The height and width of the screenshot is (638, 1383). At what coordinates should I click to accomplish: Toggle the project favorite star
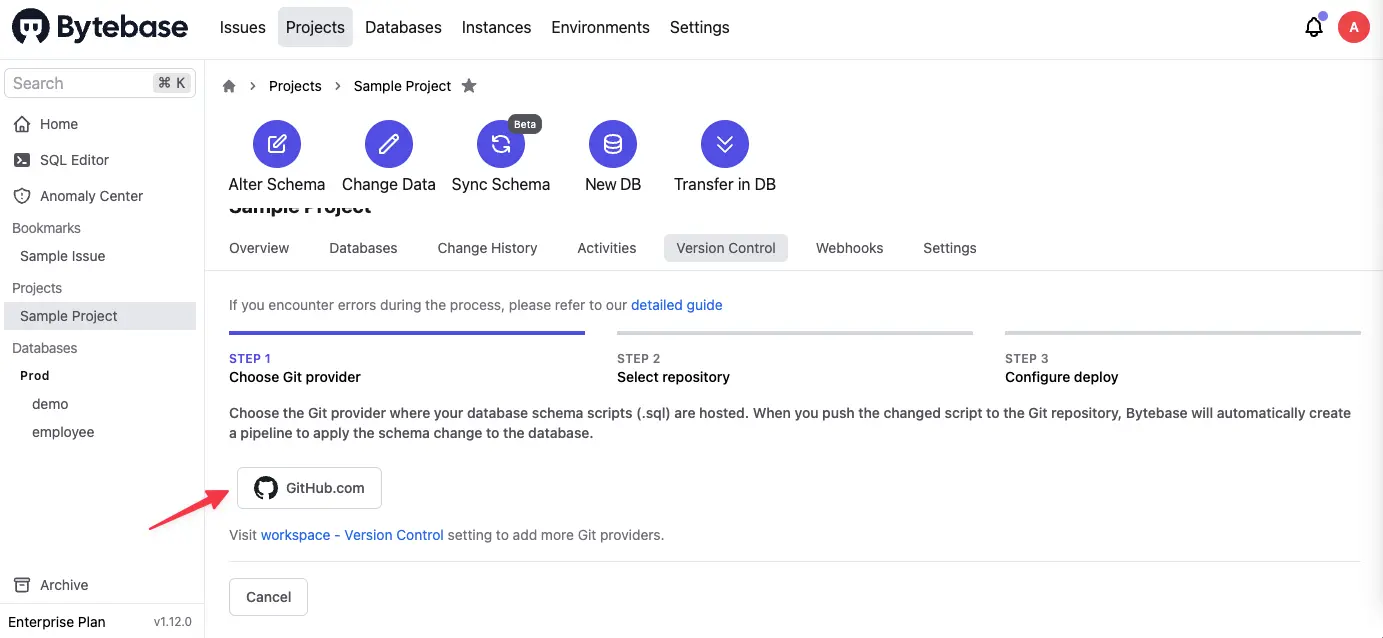click(469, 86)
